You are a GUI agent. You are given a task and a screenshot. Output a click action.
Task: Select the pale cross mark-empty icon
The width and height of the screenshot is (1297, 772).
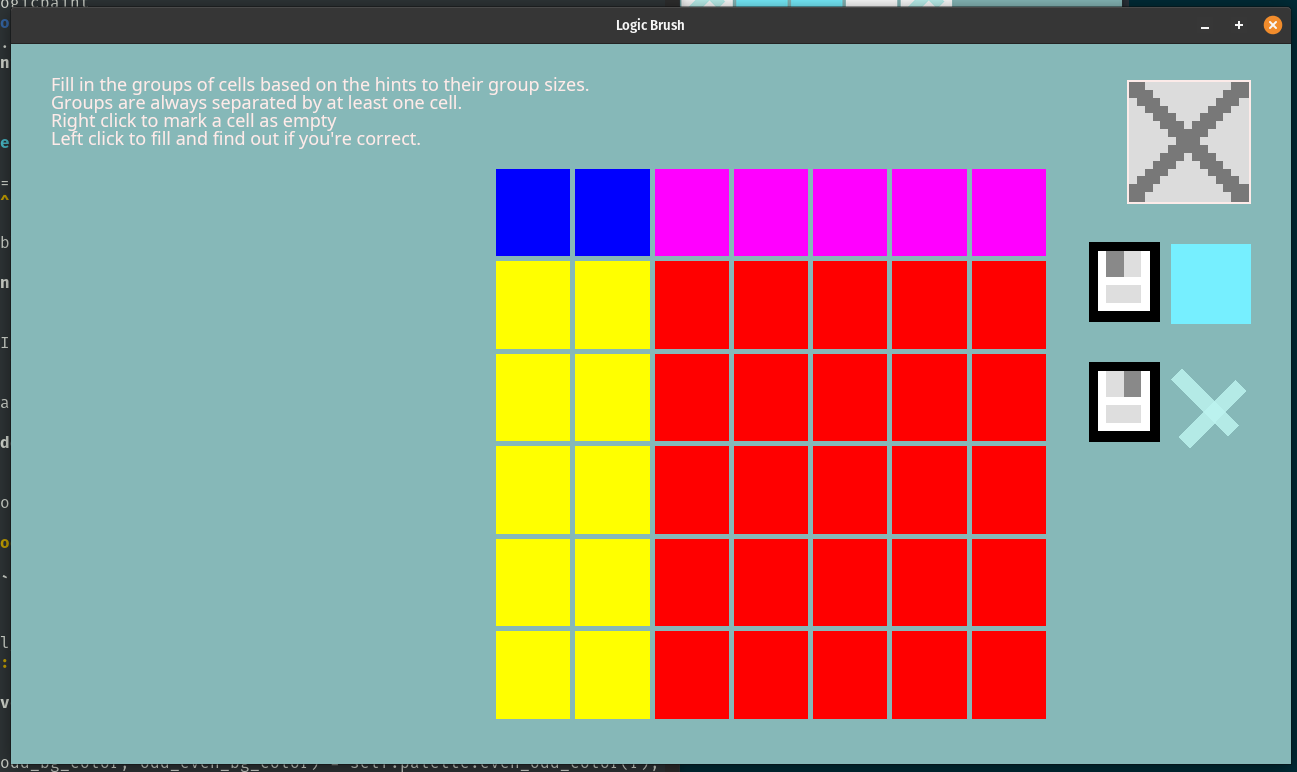1209,408
